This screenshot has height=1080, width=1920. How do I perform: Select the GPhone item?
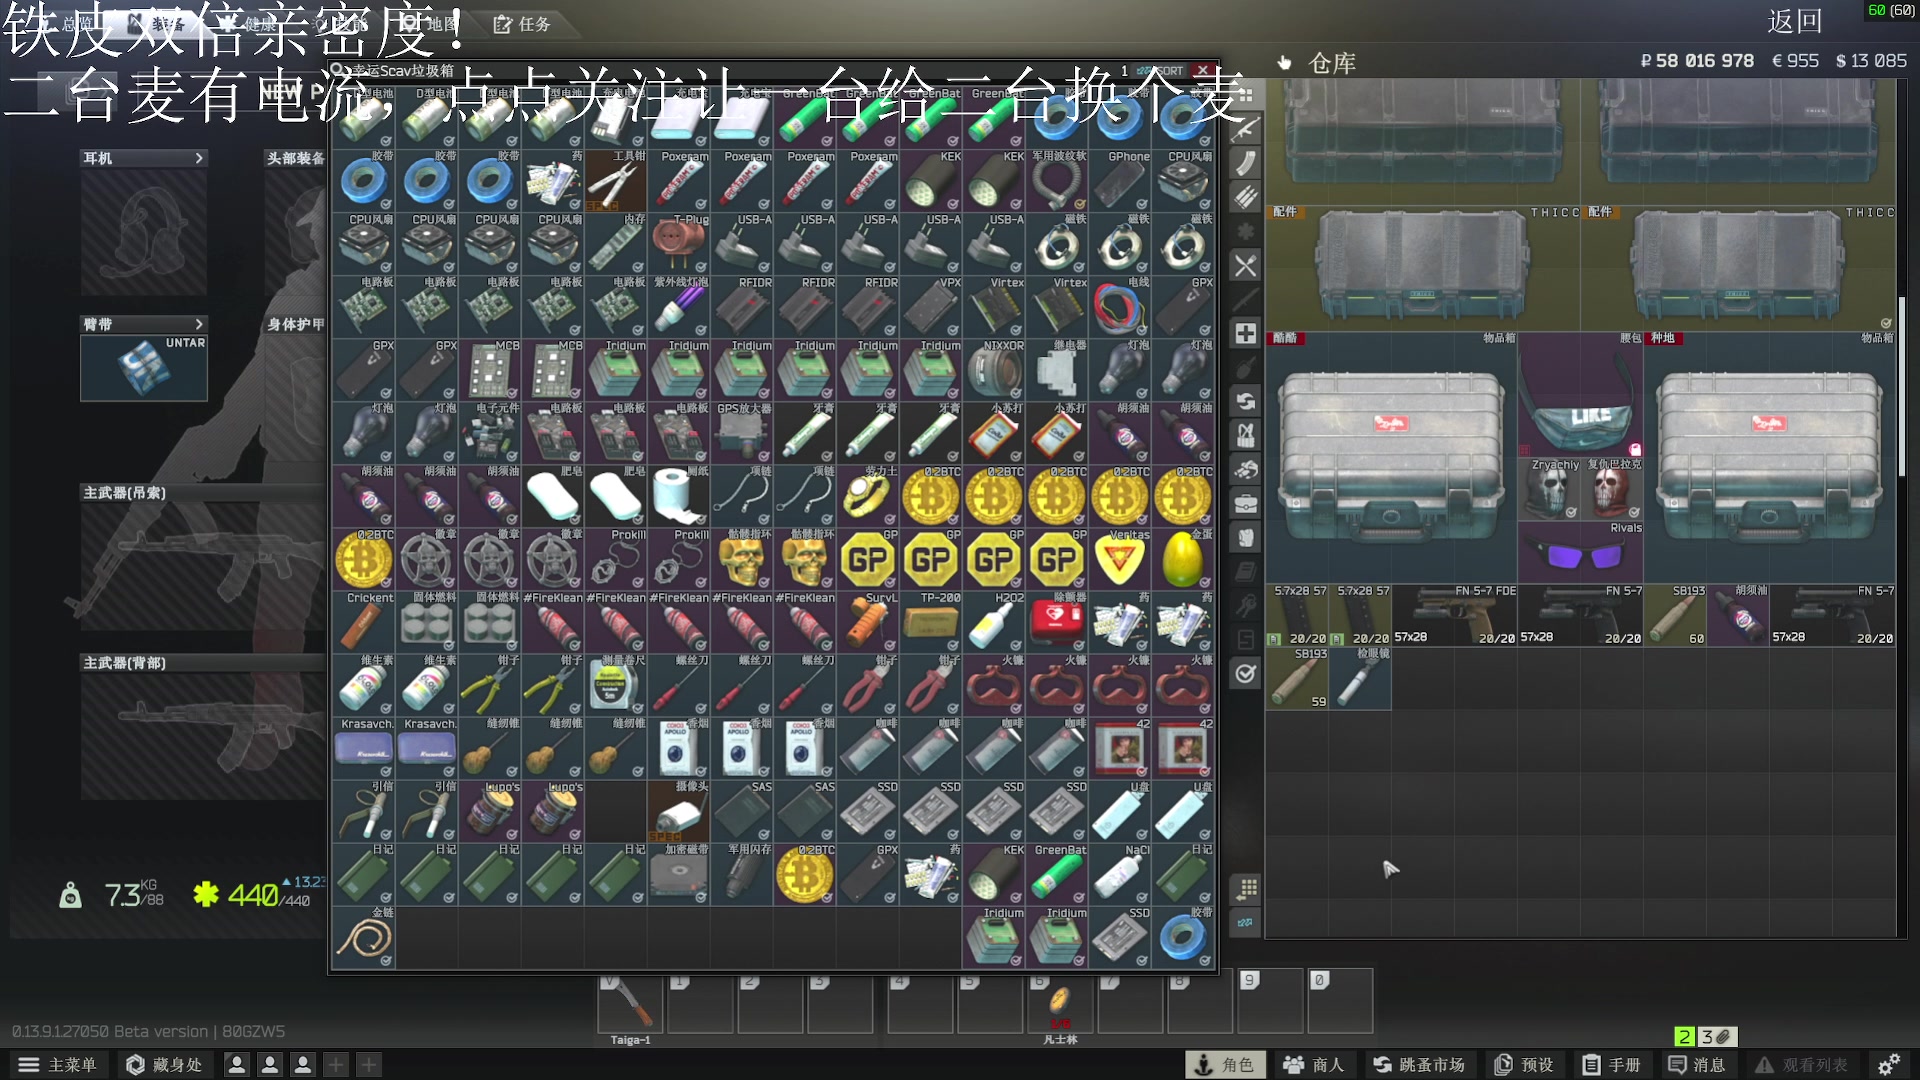click(x=1120, y=181)
